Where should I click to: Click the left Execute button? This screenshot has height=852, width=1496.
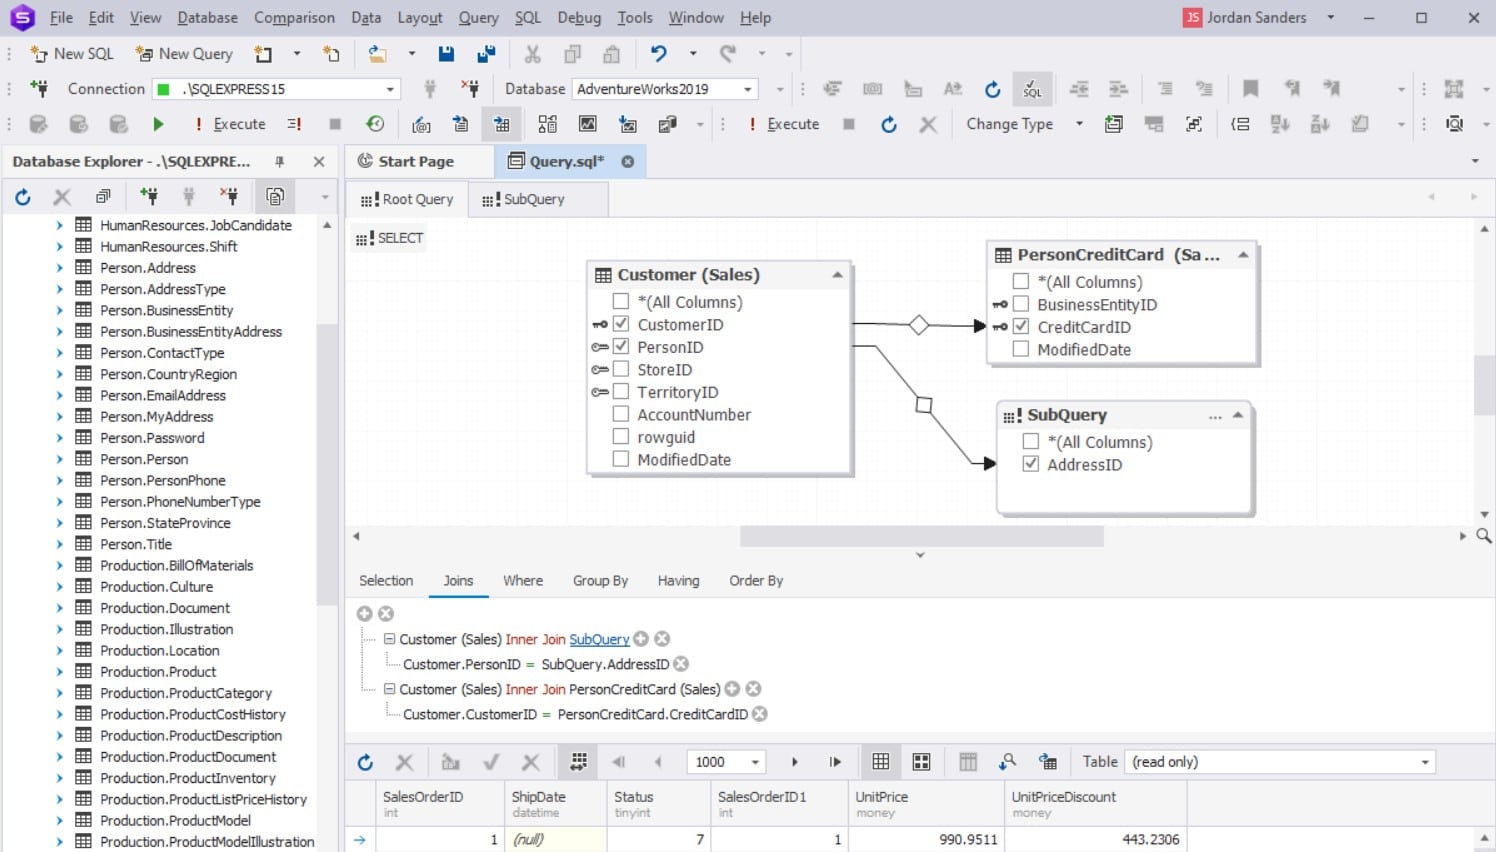point(230,124)
